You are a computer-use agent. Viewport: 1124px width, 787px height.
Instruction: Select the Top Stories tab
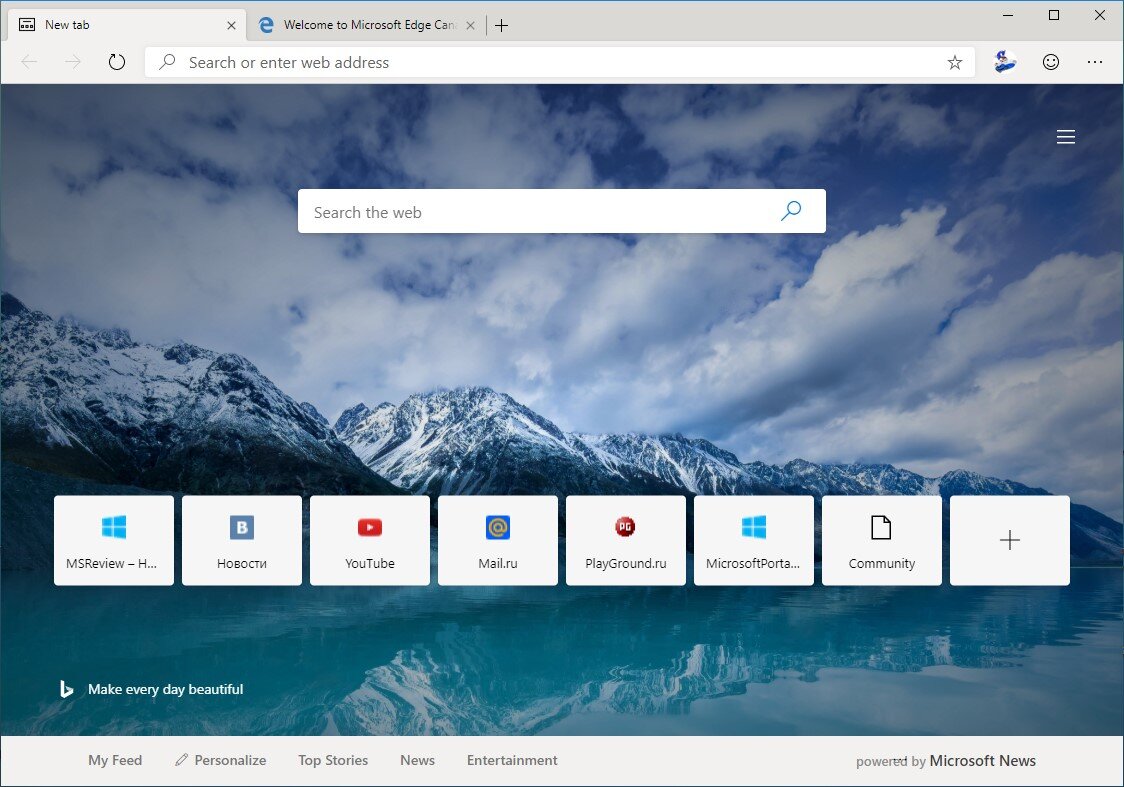(x=333, y=760)
